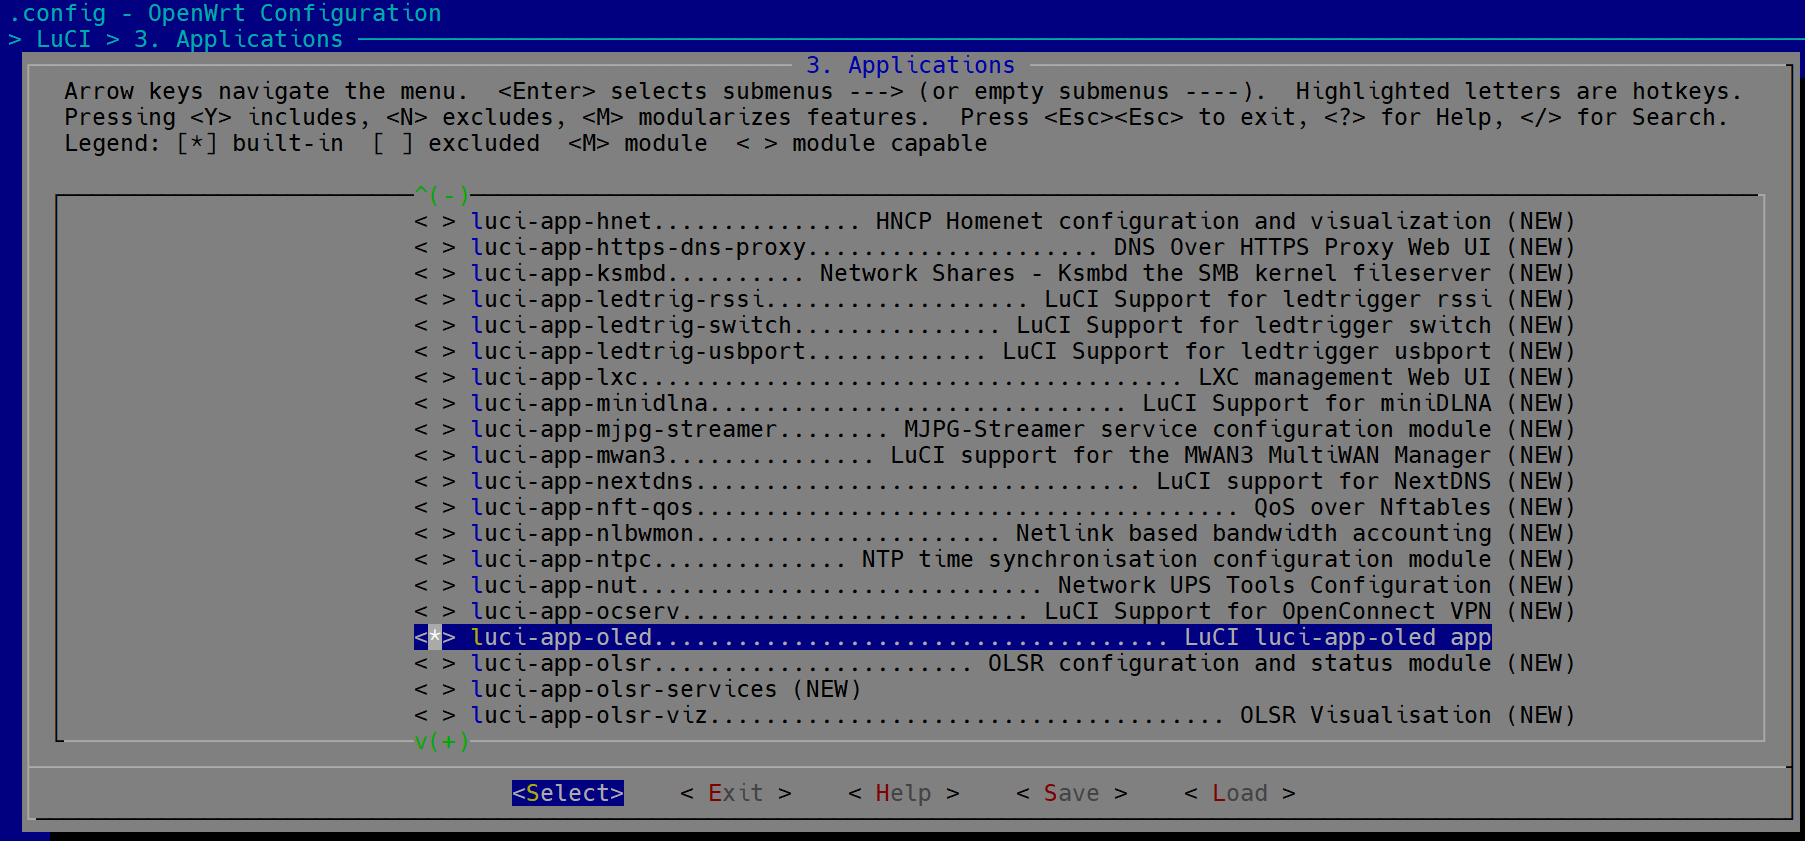Viewport: 1805px width, 841px height.
Task: Click the Load button
Action: (1240, 793)
